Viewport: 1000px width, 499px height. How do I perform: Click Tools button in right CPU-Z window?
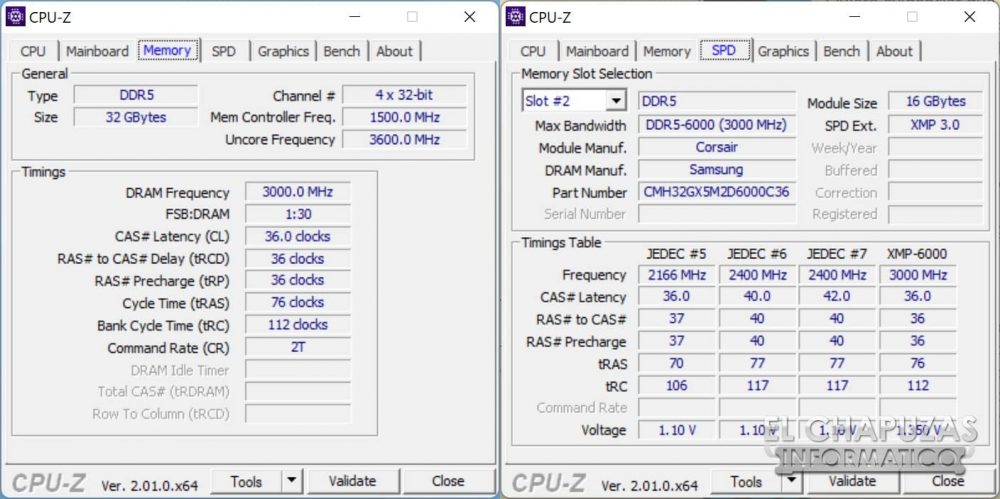(746, 482)
